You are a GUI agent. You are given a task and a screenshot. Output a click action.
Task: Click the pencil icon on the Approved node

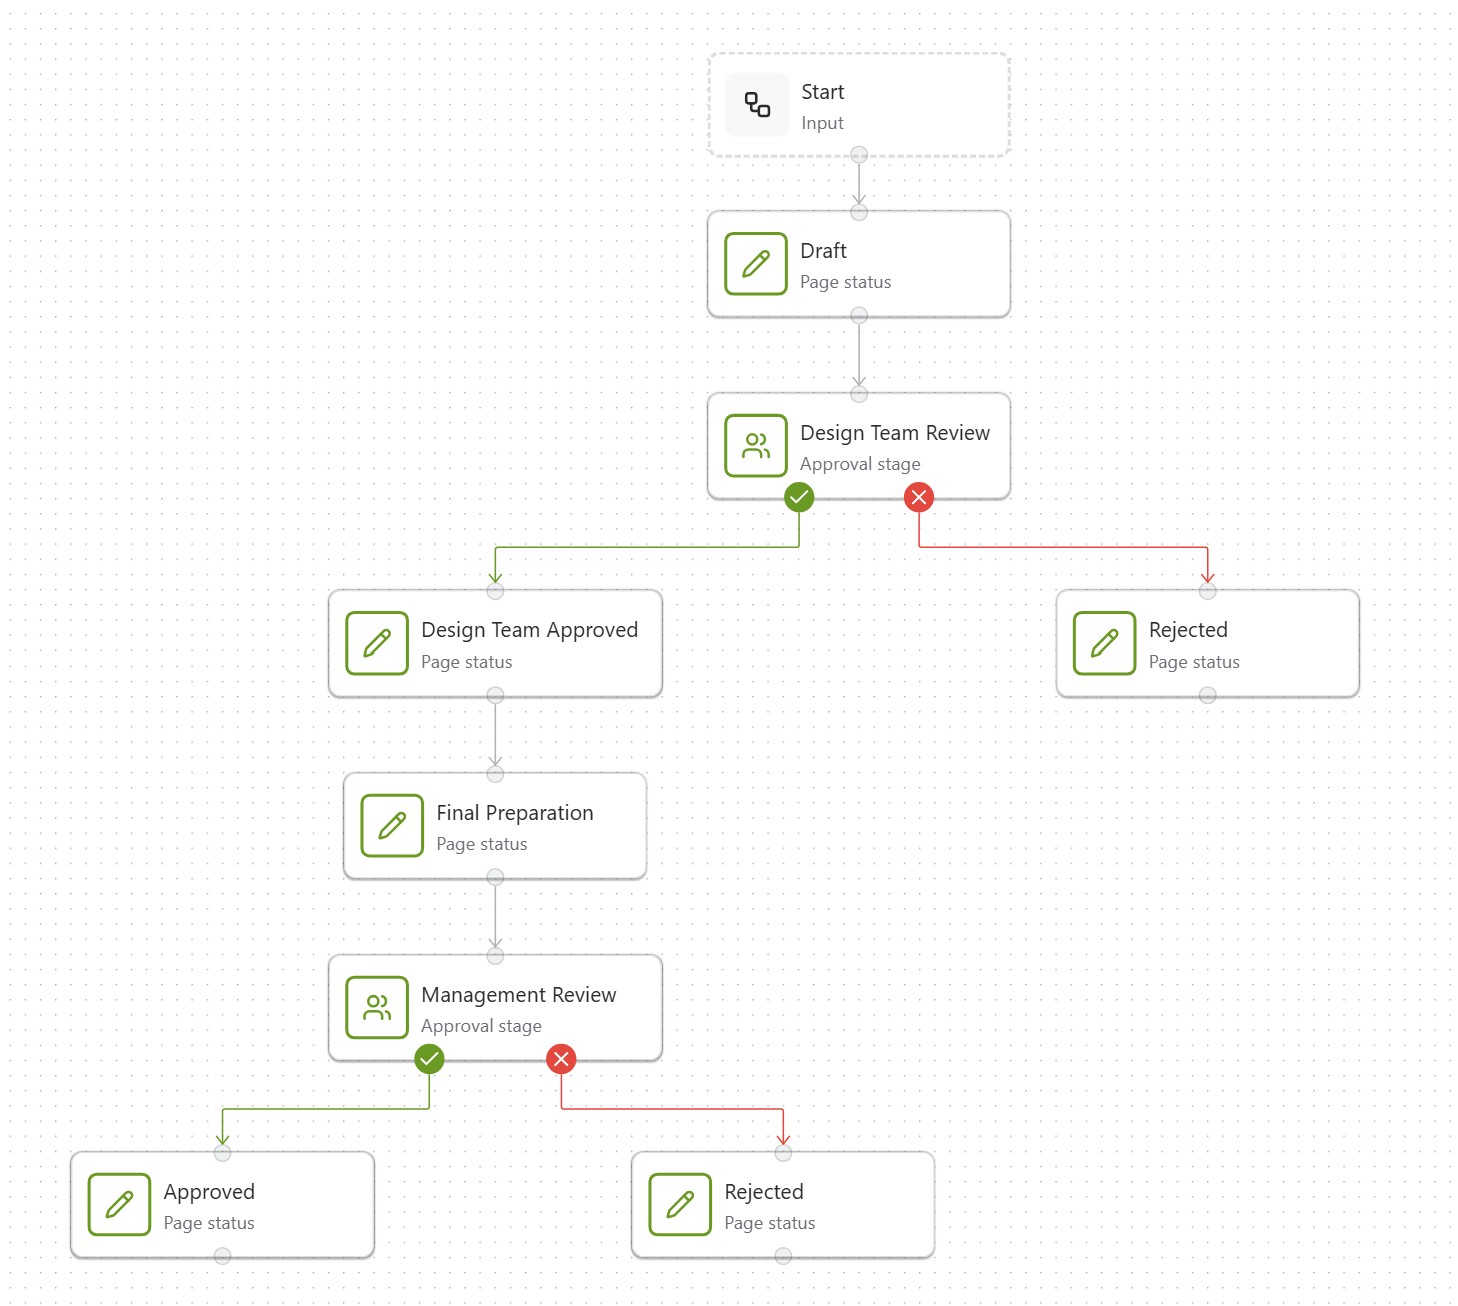point(119,1205)
